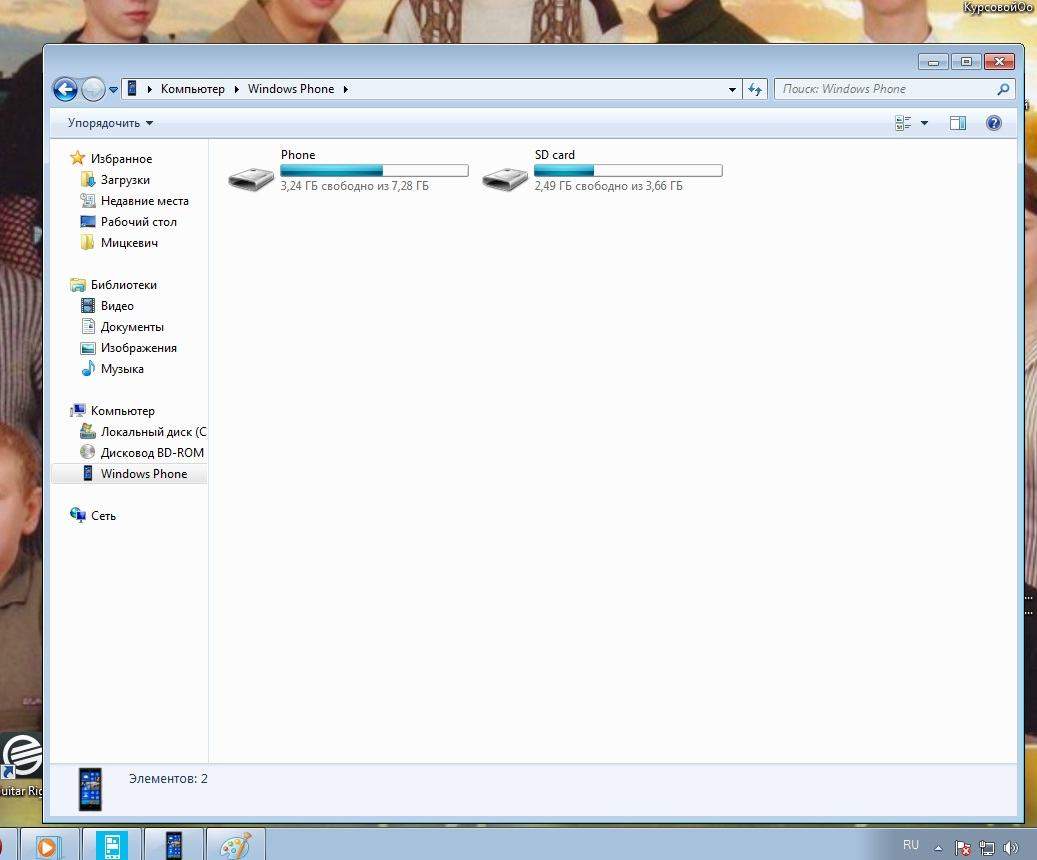
Task: Open the Документы library
Action: 132,327
